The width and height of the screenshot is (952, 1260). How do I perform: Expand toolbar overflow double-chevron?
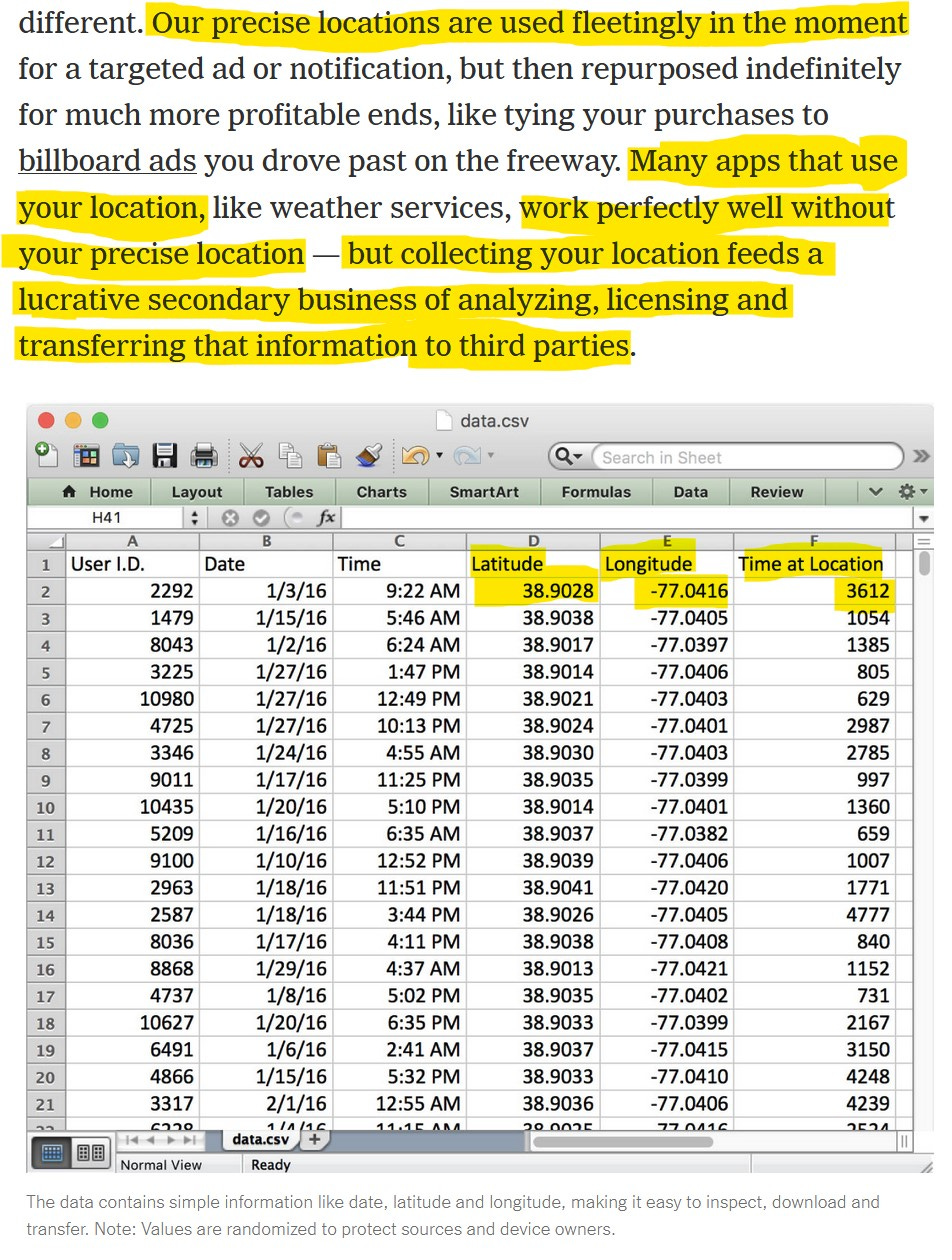[x=922, y=457]
